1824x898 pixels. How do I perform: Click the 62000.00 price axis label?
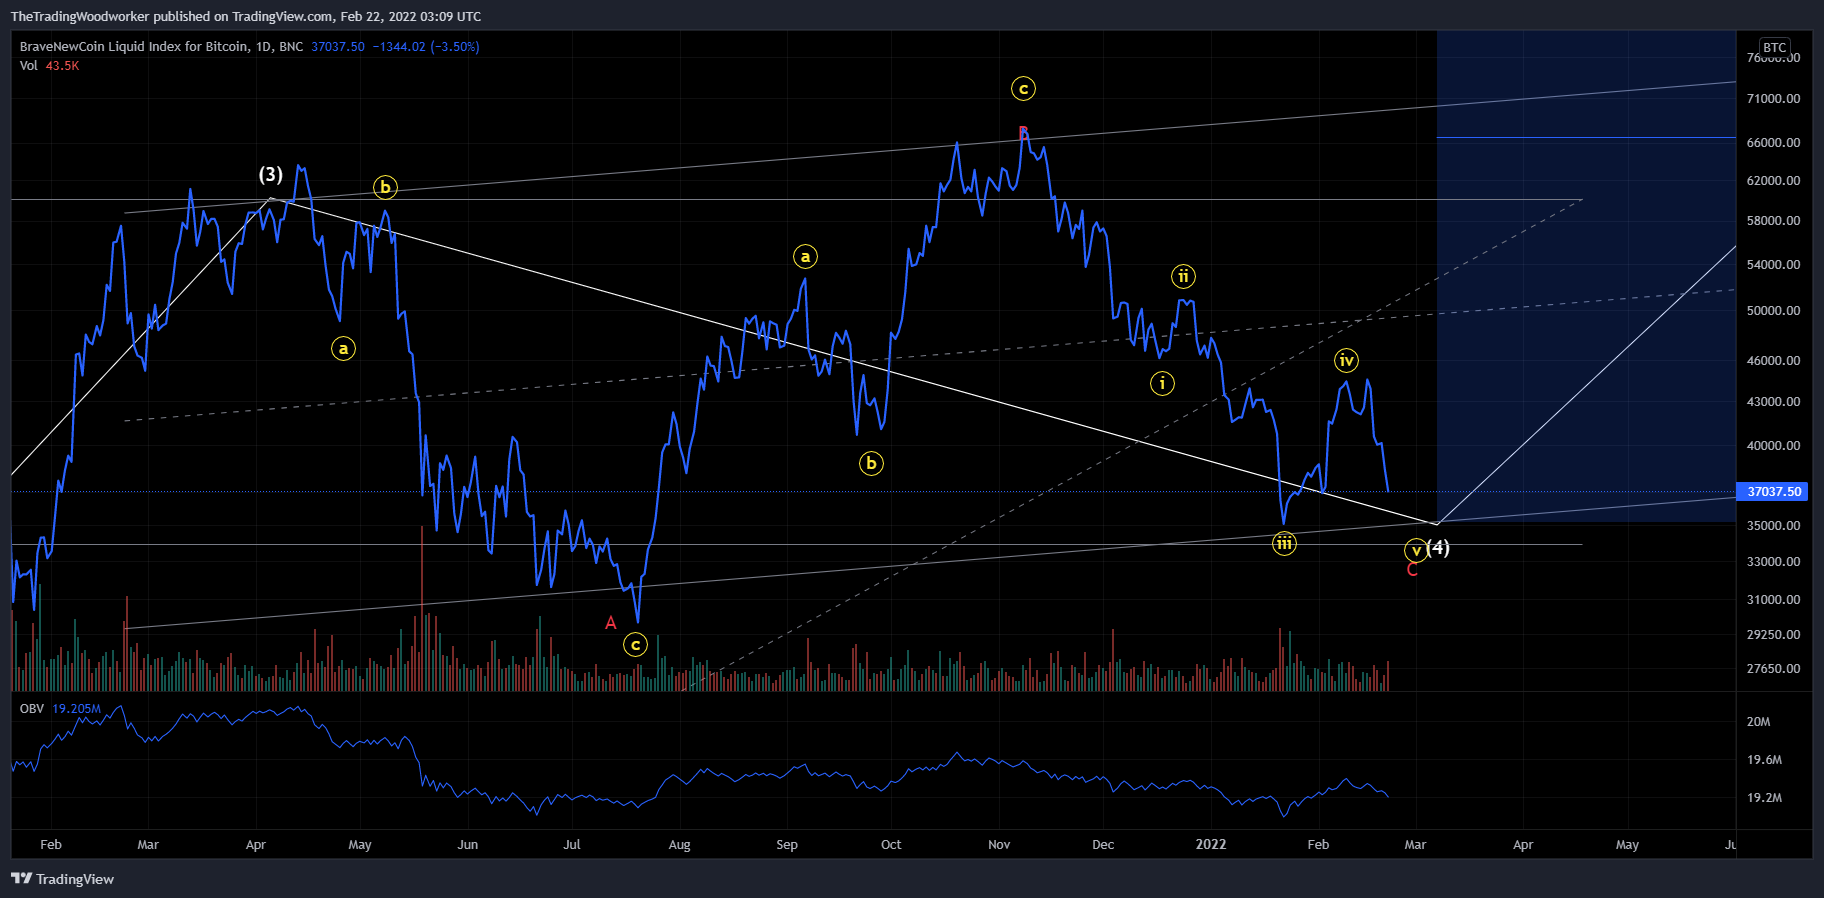tap(1773, 181)
